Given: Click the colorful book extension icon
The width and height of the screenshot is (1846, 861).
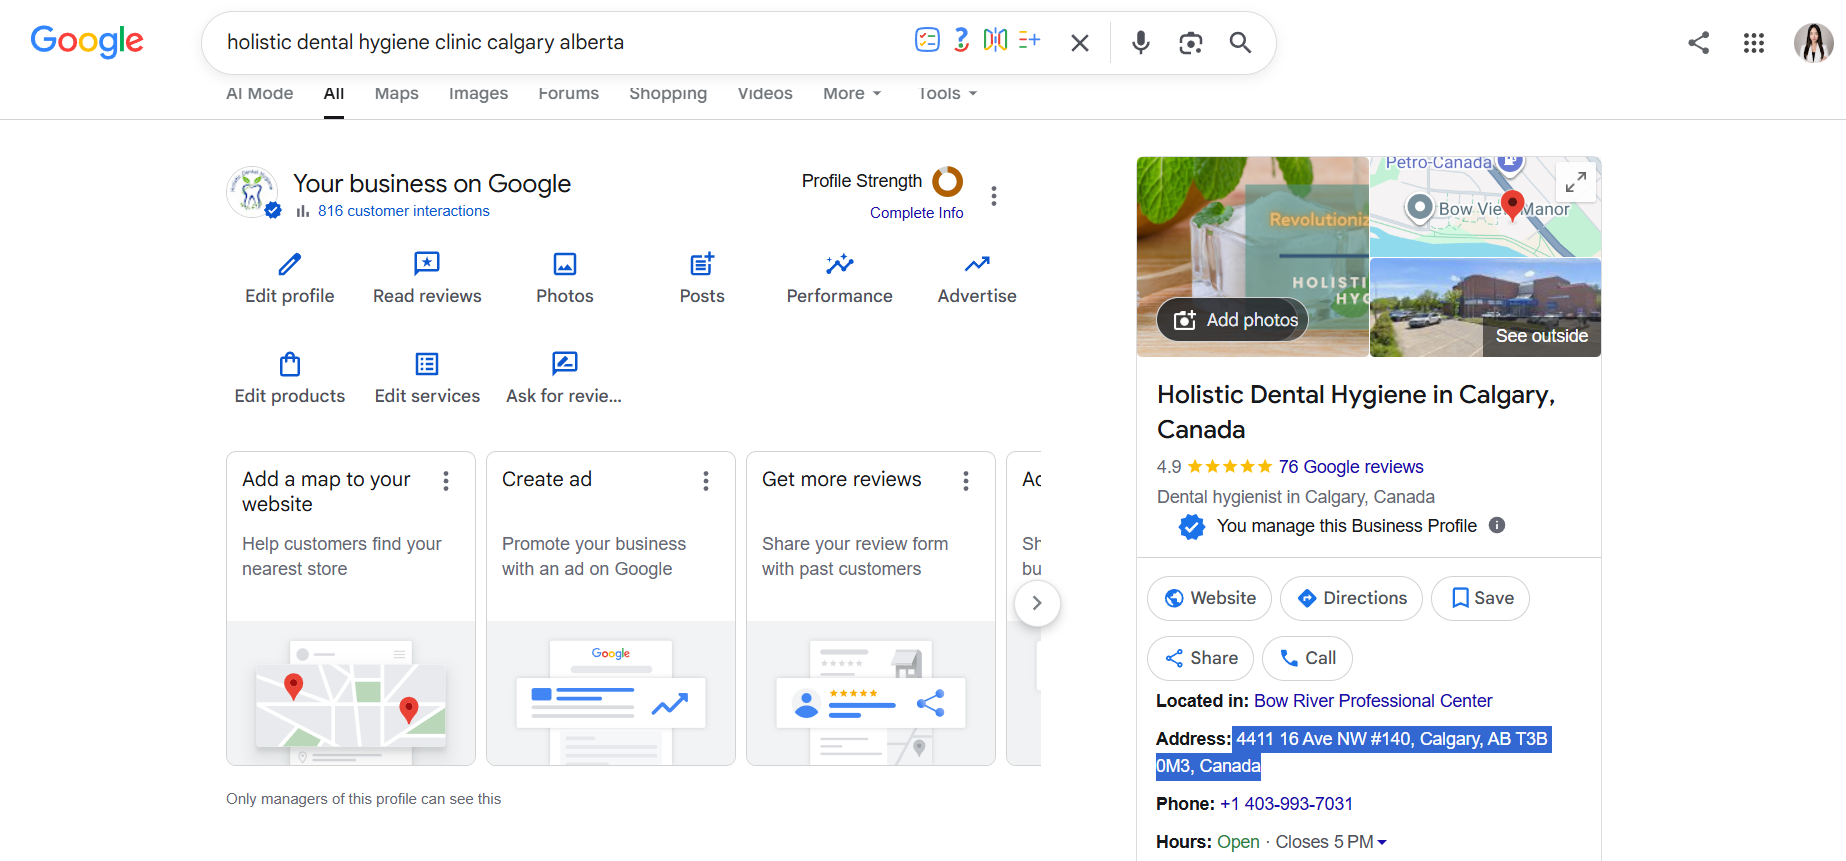Looking at the screenshot, I should [x=995, y=40].
